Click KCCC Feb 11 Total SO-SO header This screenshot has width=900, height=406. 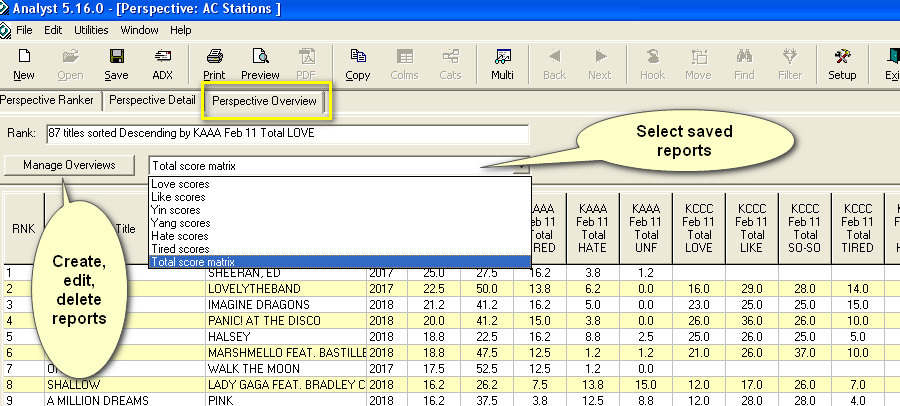coord(805,229)
